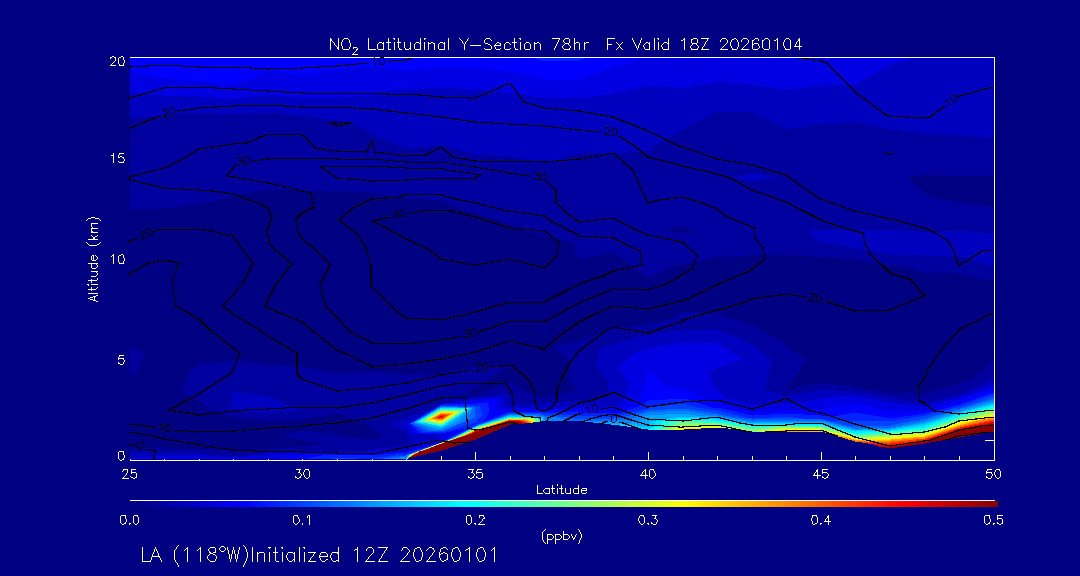Click the altitude 10 tick label
This screenshot has height=576, width=1080.
point(115,259)
